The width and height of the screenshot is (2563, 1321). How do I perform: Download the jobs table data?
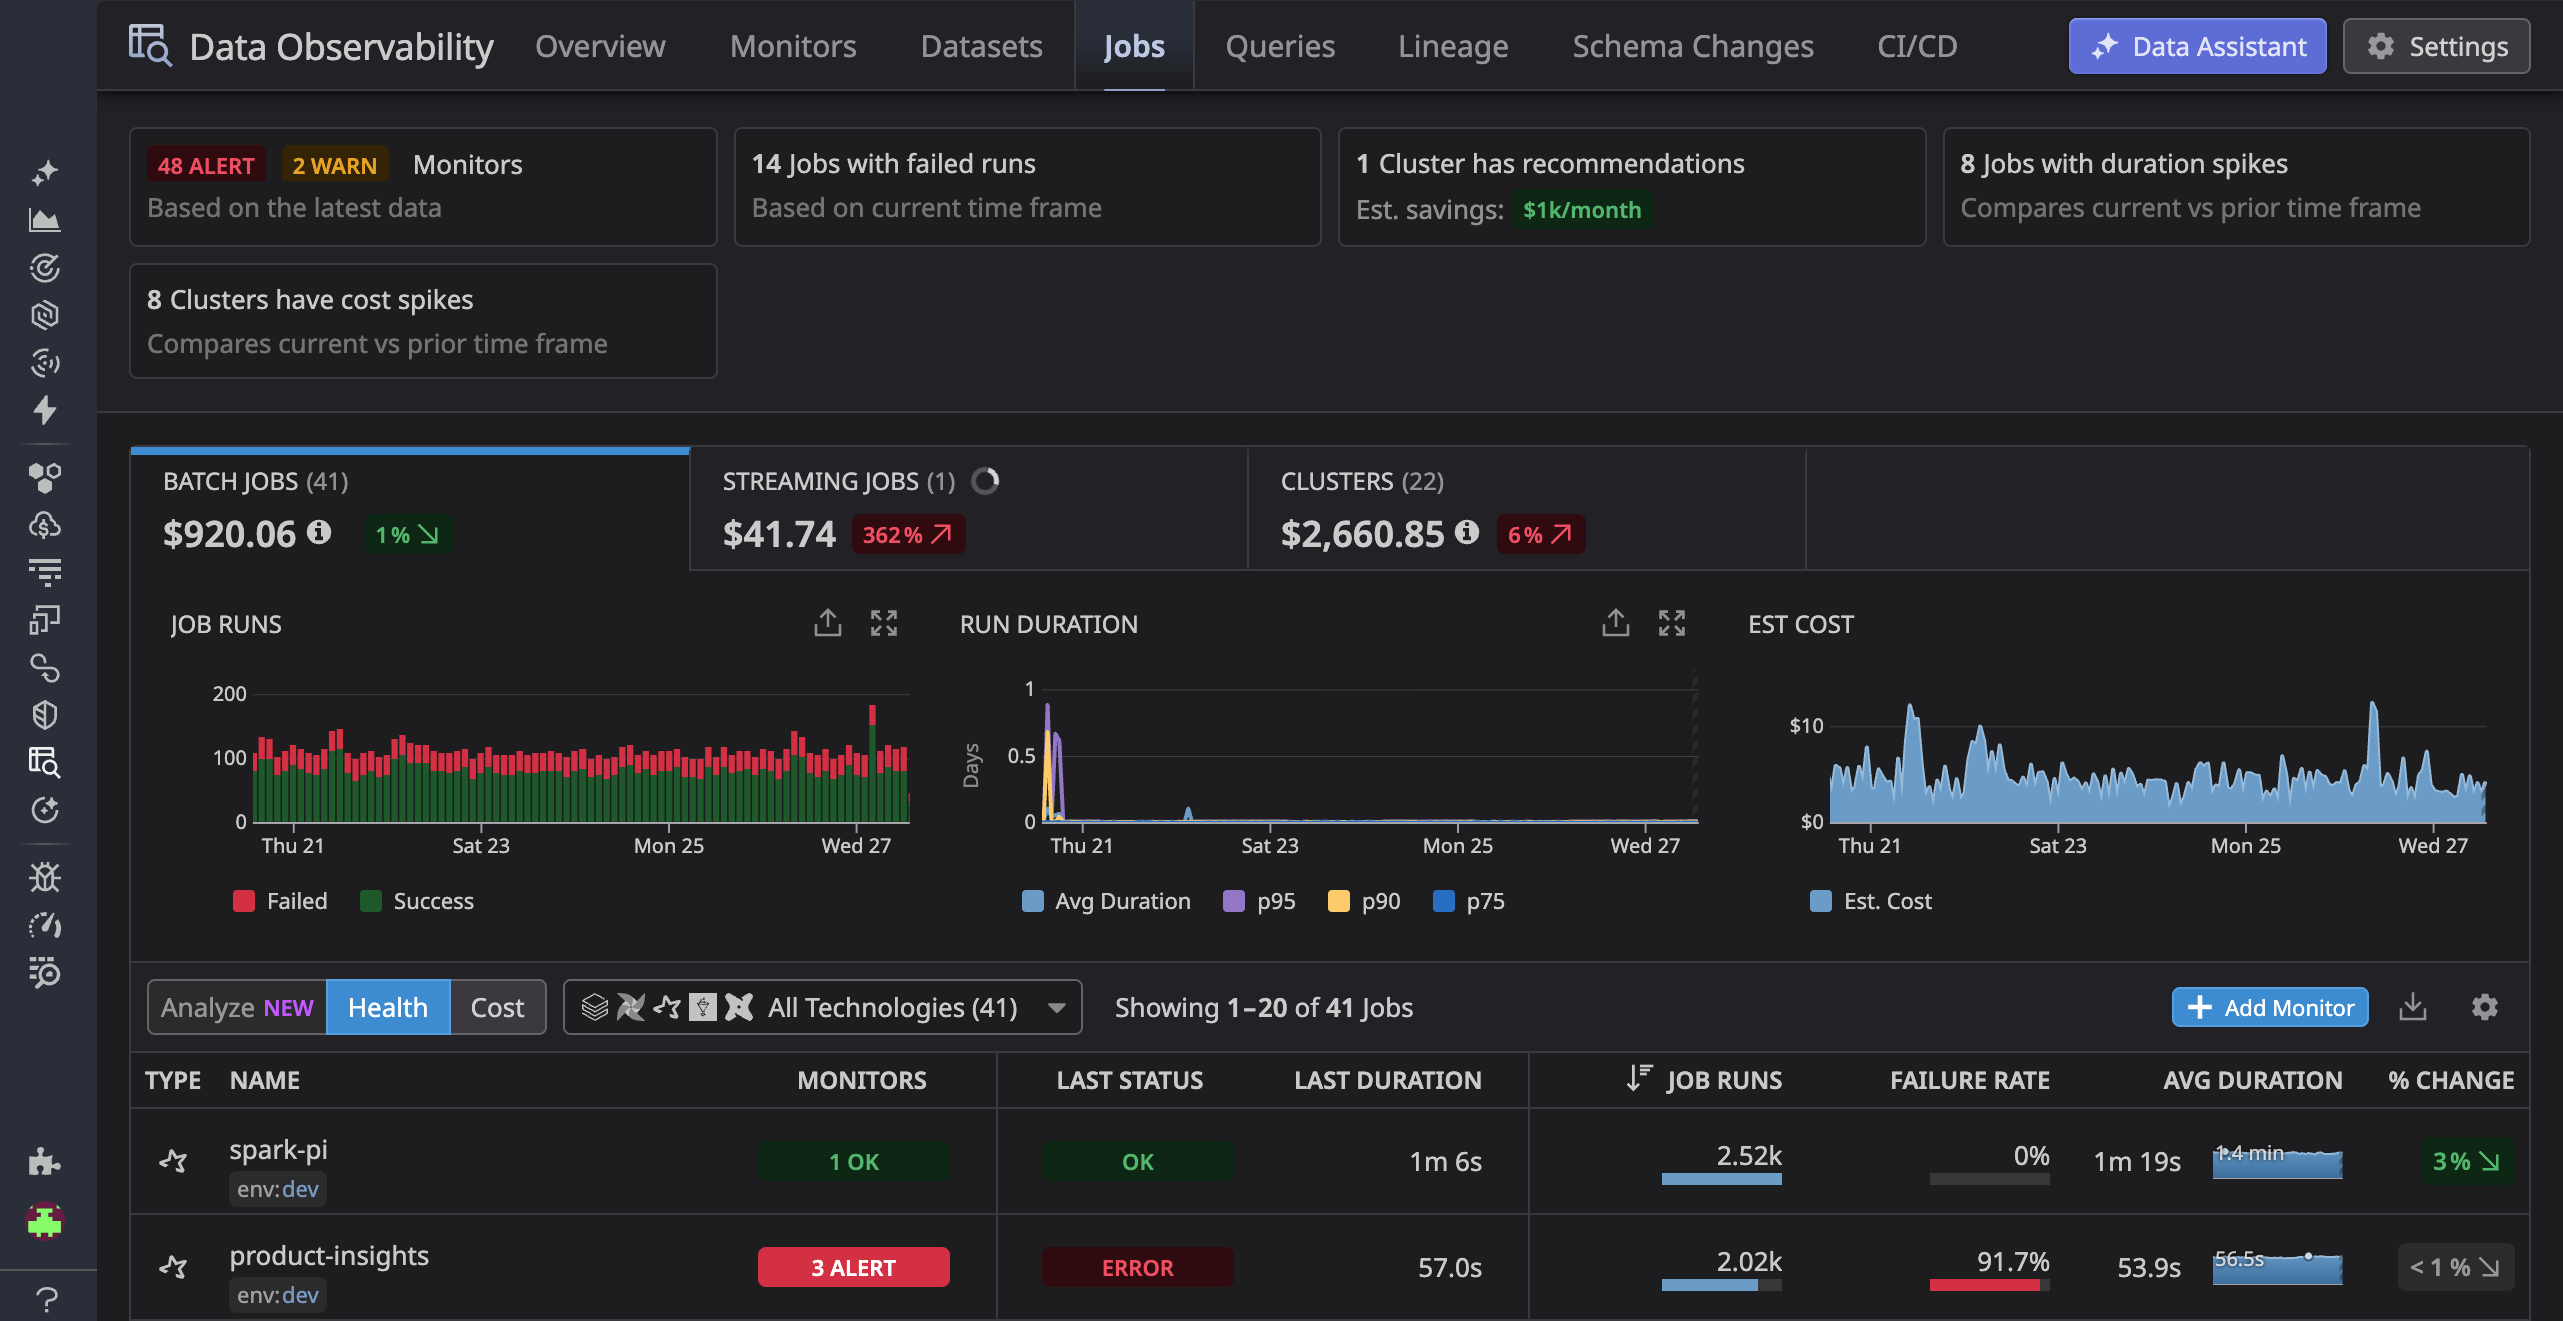[2413, 1007]
